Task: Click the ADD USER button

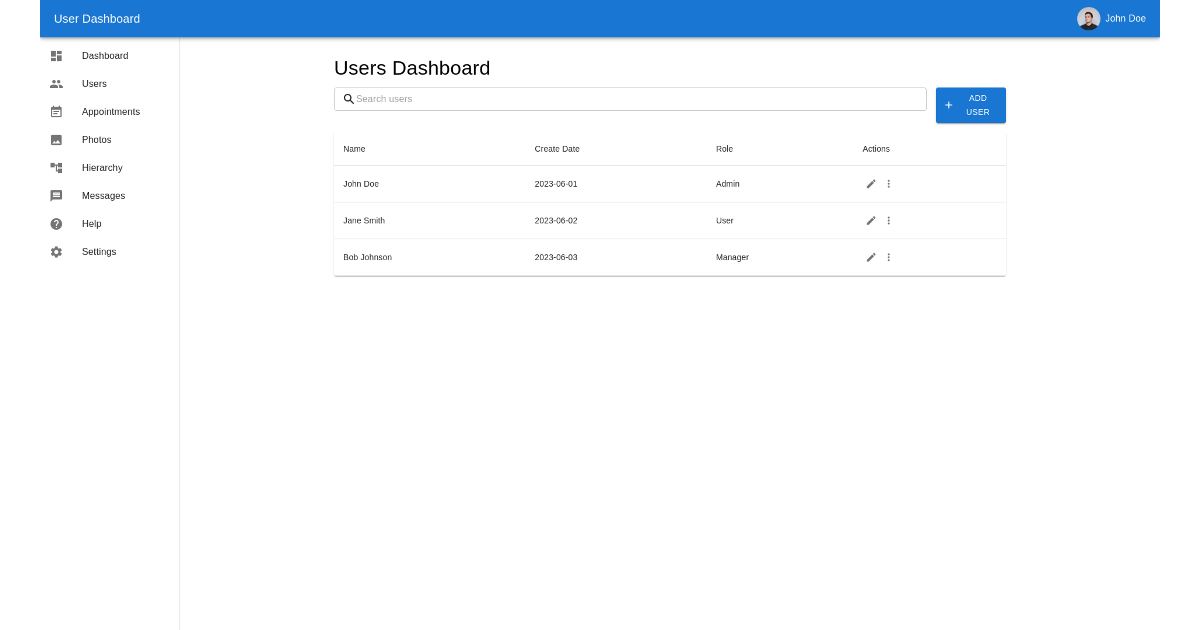Action: coord(970,105)
